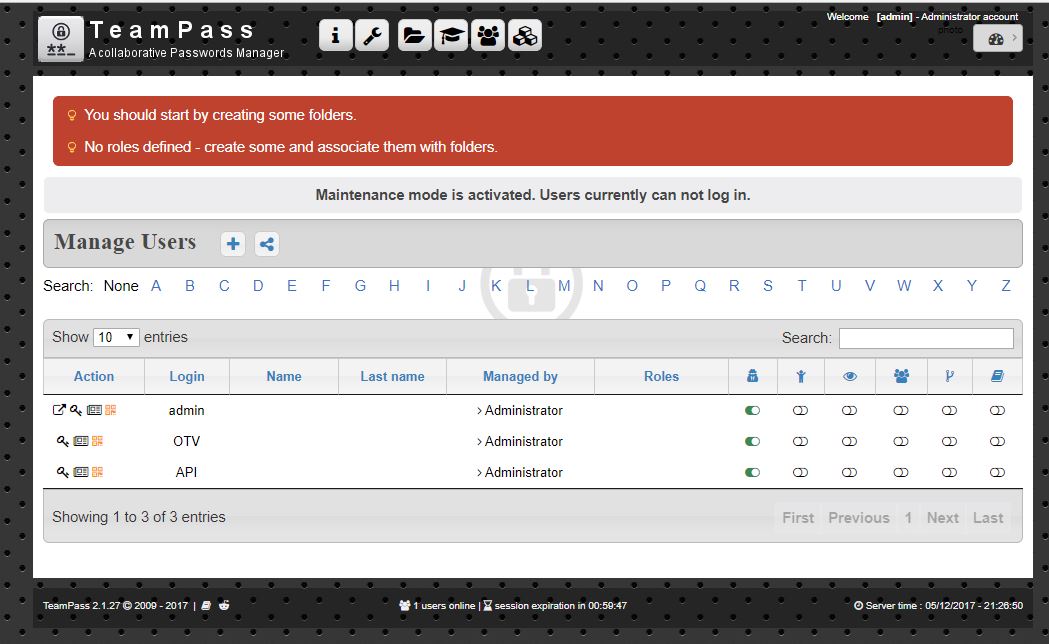Open admin settings using the wrench icon
The width and height of the screenshot is (1049, 644).
click(372, 34)
